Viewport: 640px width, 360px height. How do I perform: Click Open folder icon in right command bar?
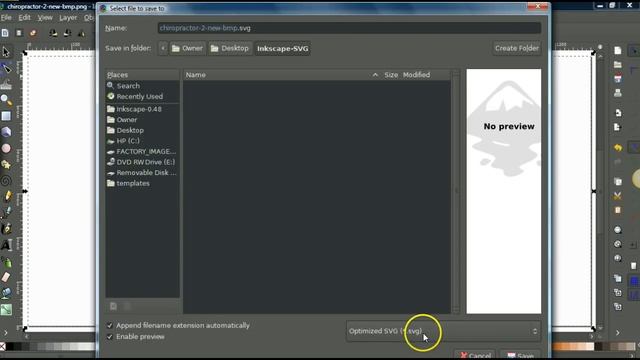tap(618, 64)
